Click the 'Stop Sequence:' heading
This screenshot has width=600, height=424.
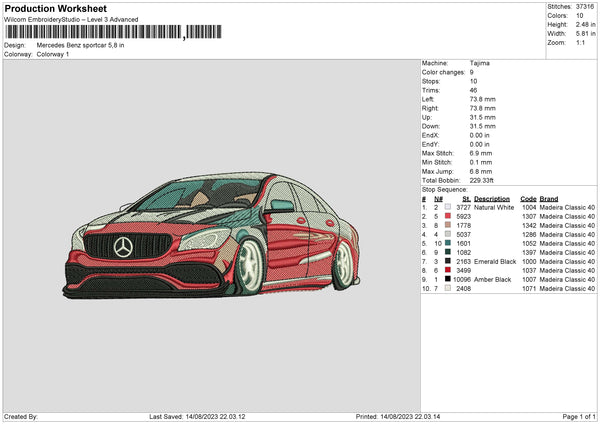(x=445, y=190)
